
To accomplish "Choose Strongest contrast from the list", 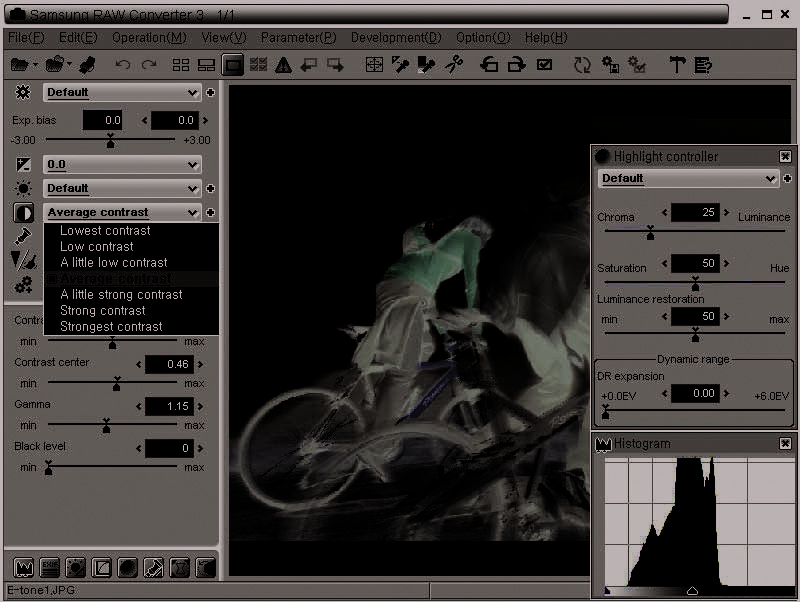I will click(x=111, y=327).
